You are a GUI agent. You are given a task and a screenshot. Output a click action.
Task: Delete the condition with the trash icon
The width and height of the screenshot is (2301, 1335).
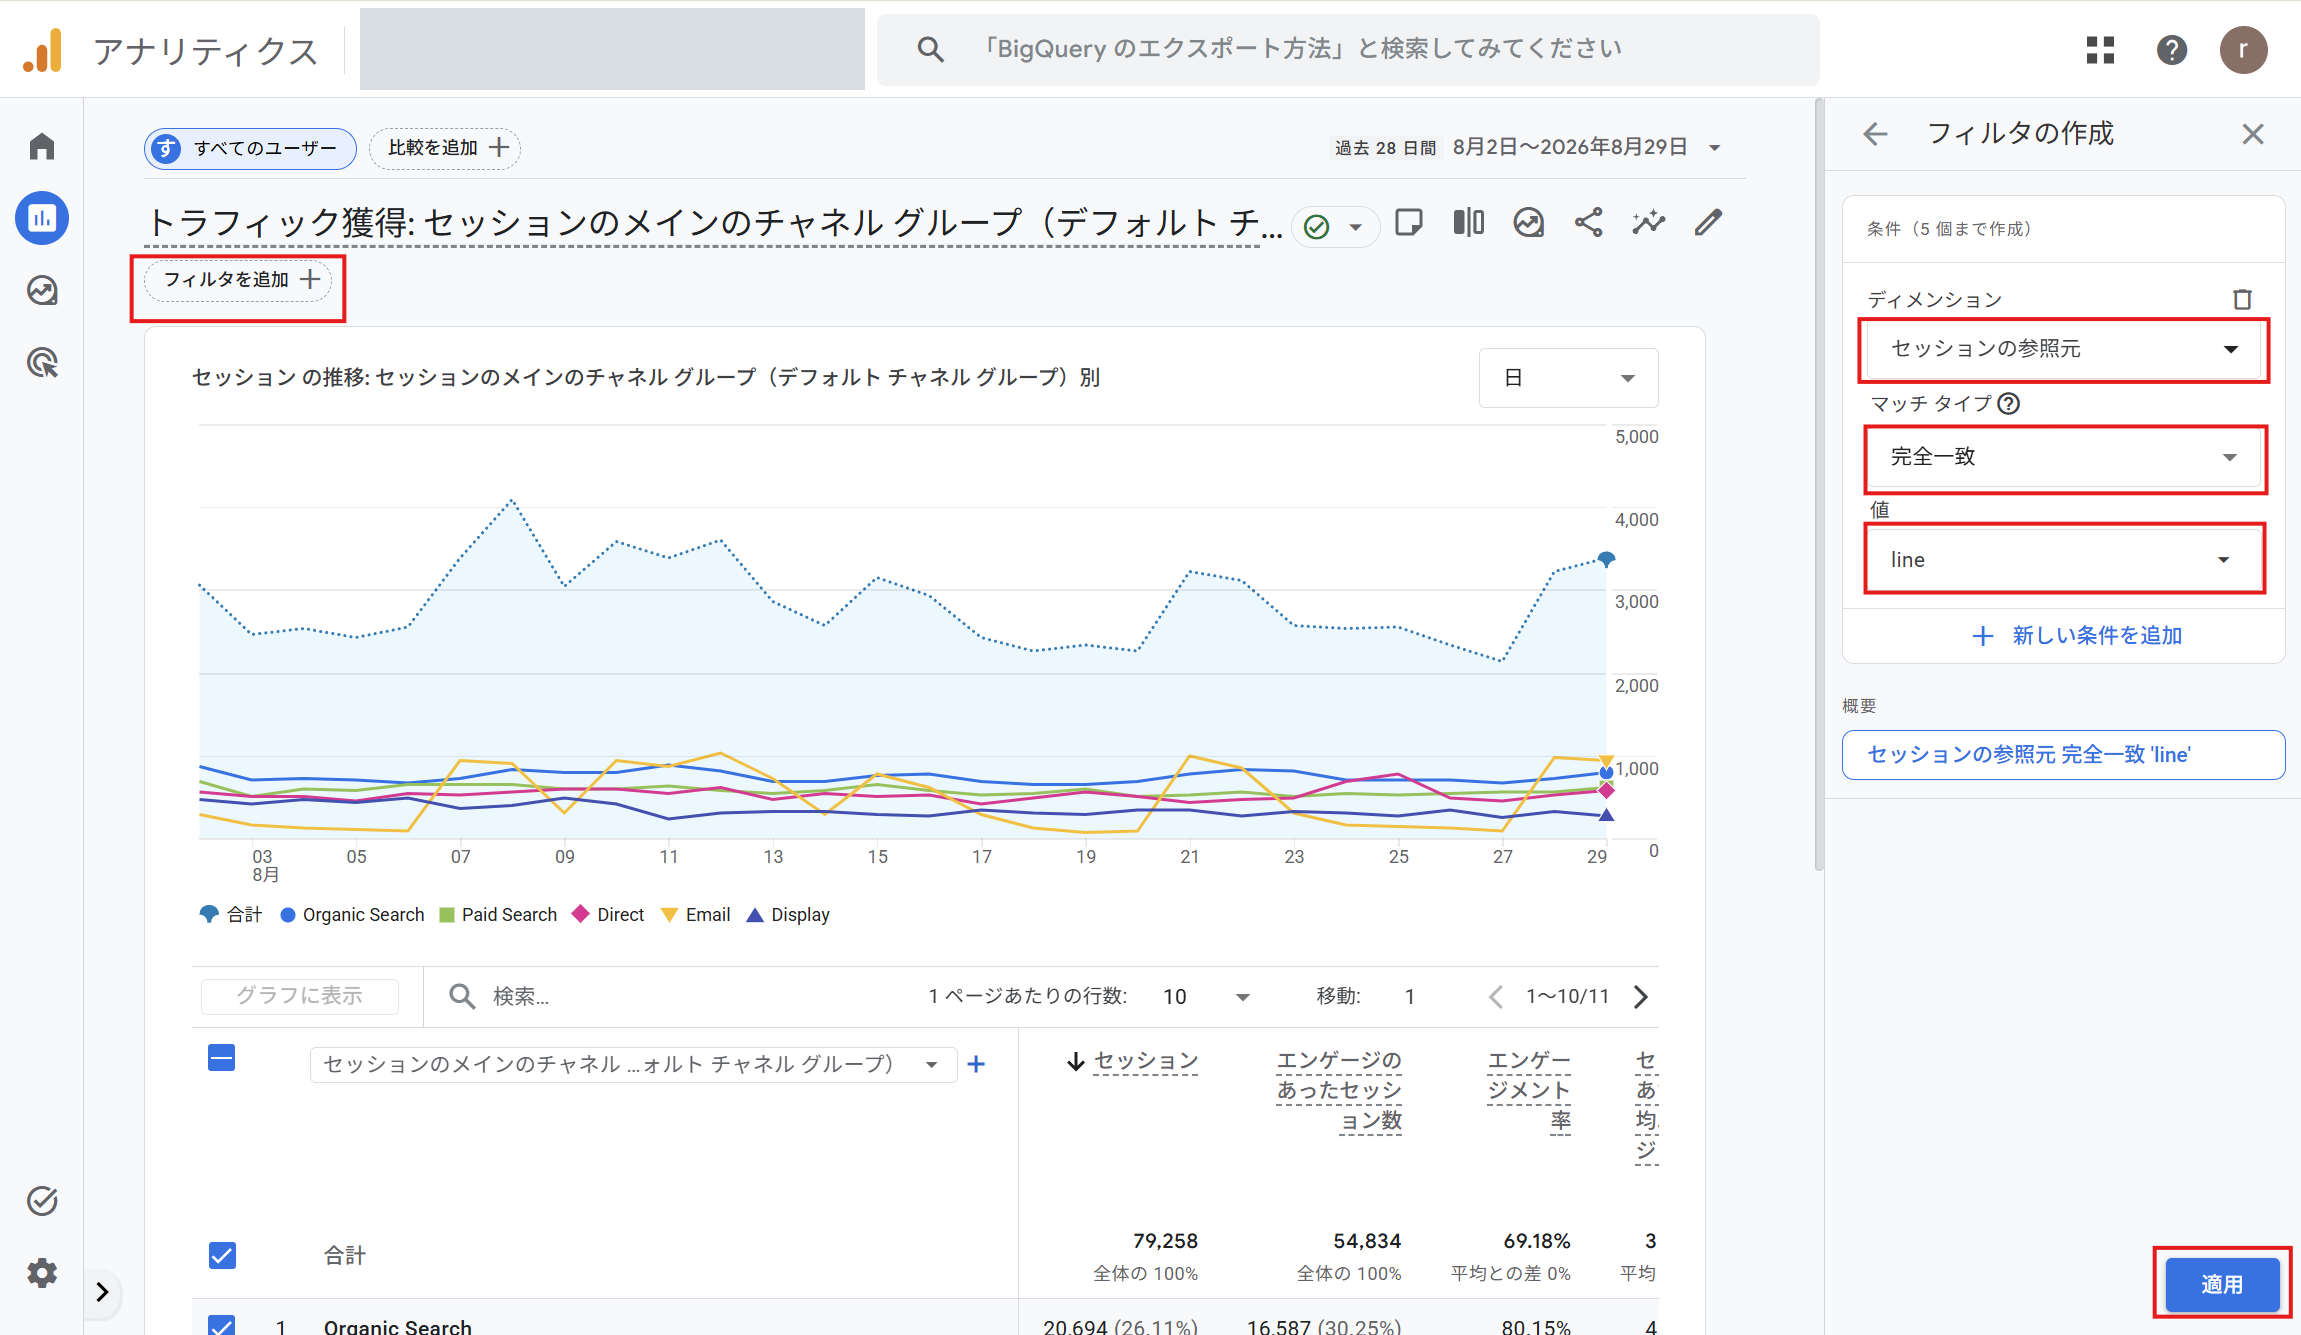click(2243, 299)
